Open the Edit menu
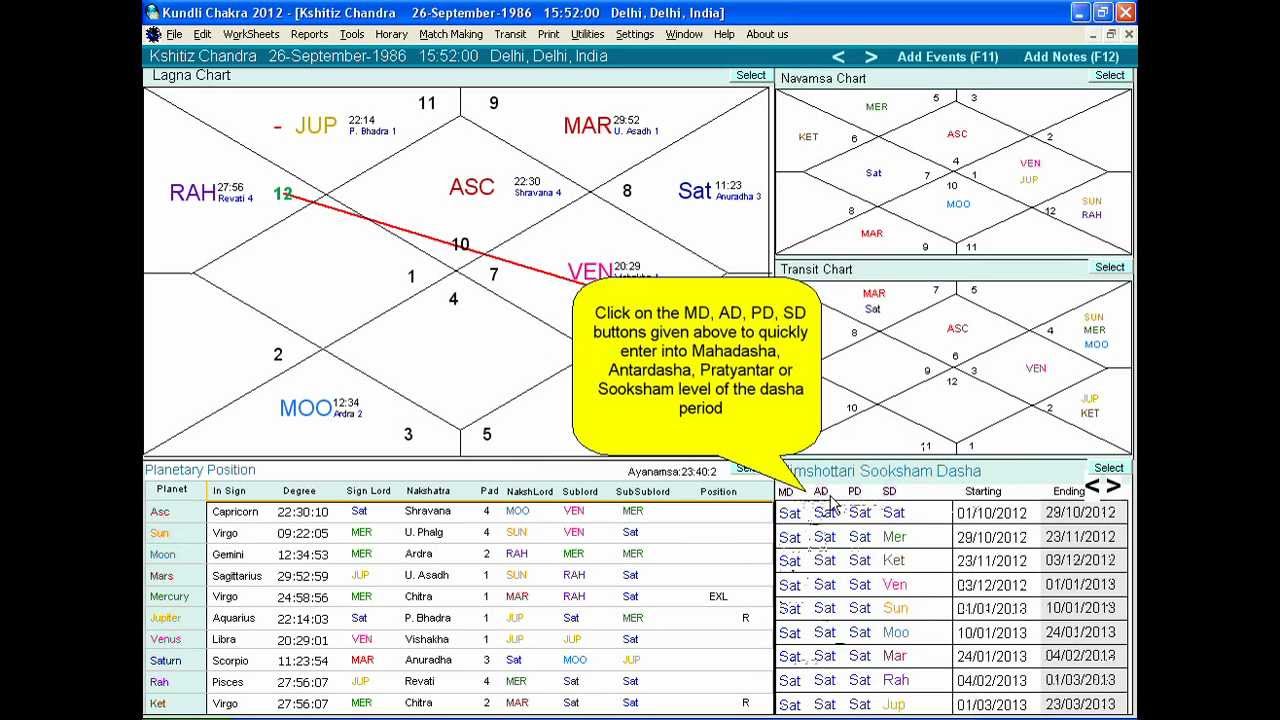Screen dimensions: 1280x720 tap(202, 34)
